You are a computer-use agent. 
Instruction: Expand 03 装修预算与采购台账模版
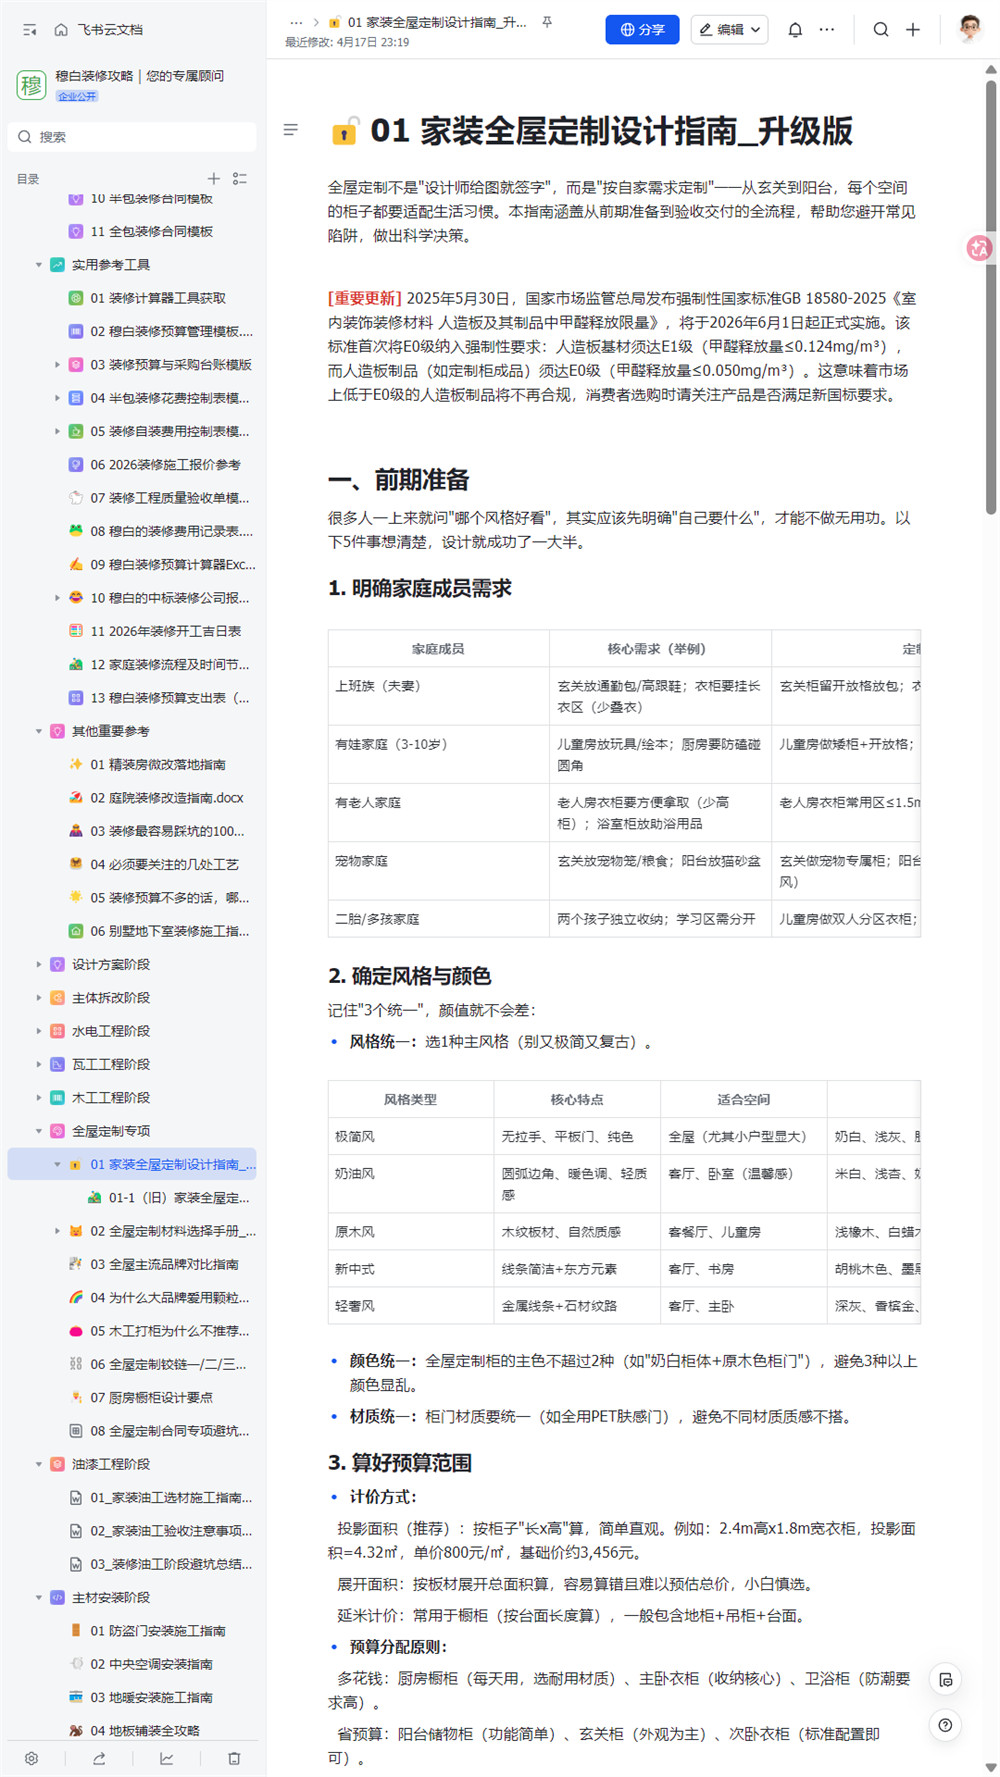pyautogui.click(x=57, y=365)
